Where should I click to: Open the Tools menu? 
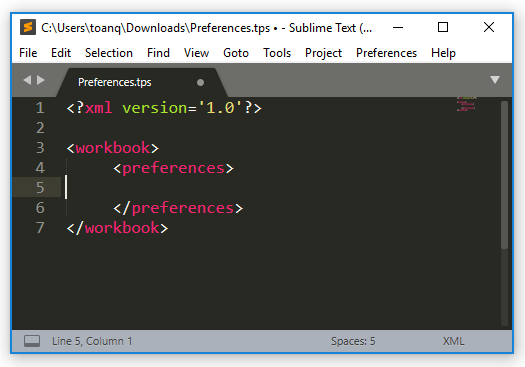coord(277,53)
